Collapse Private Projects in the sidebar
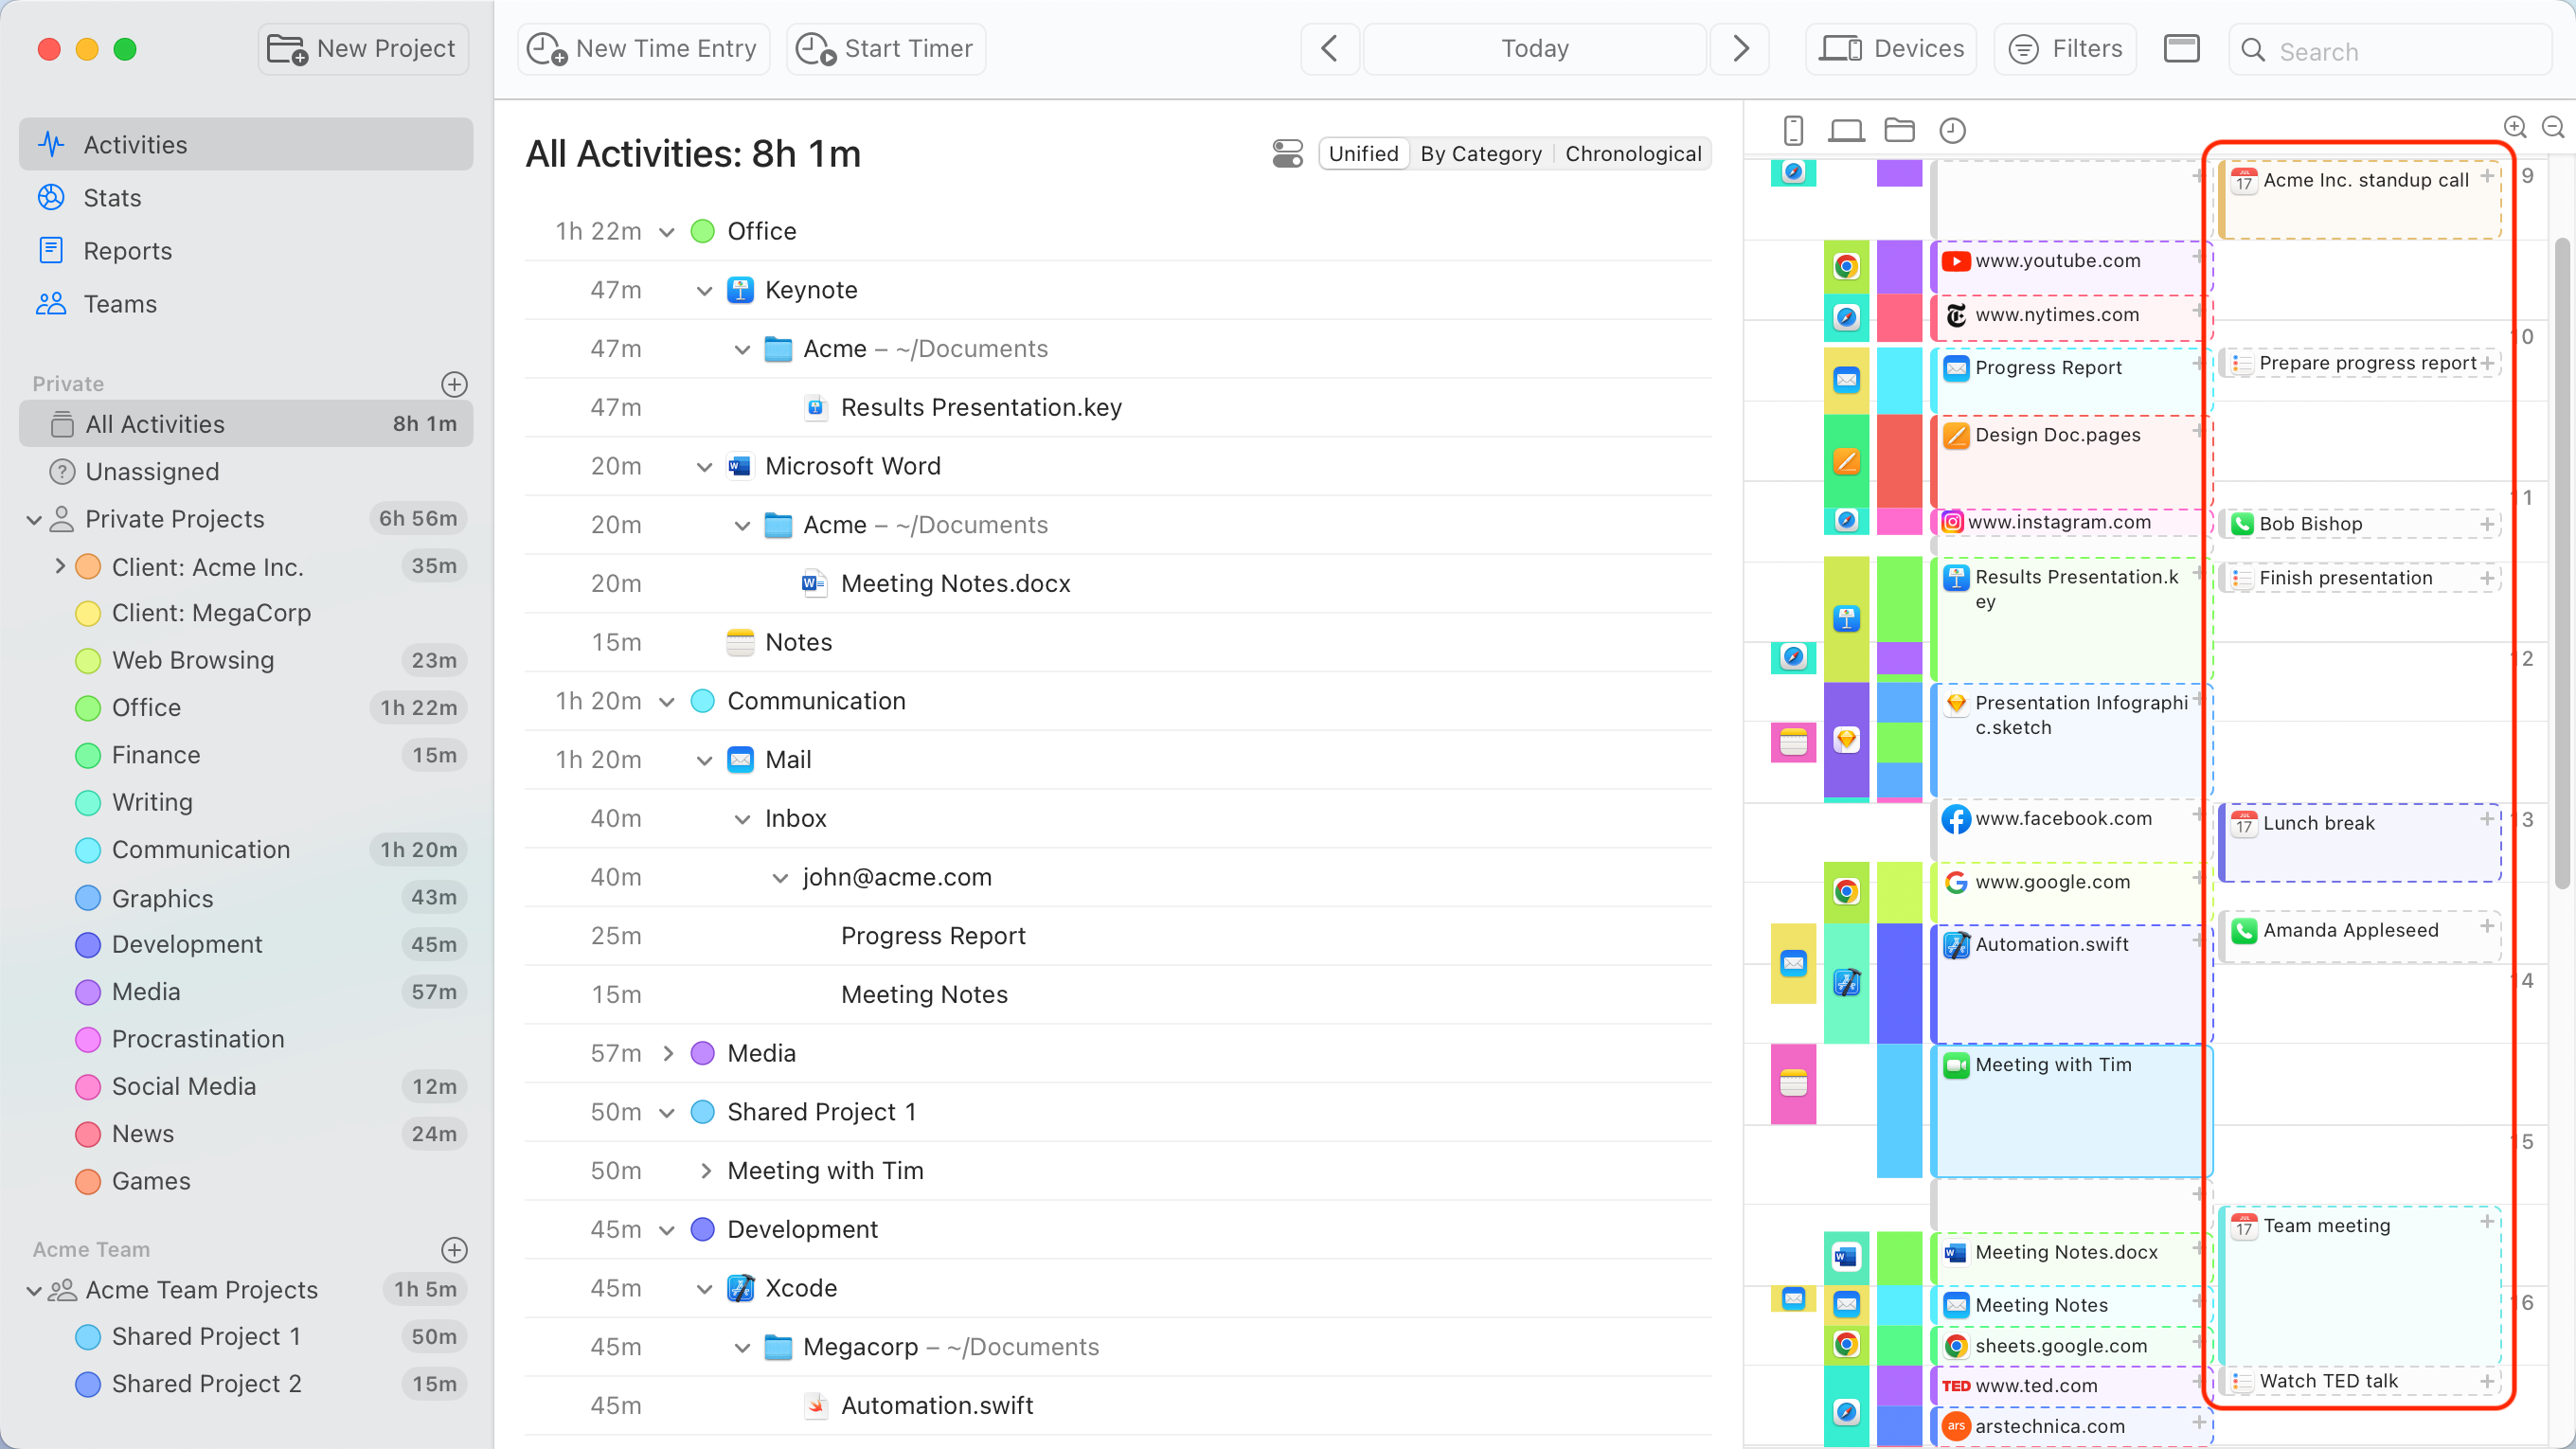Image resolution: width=2576 pixels, height=1449 pixels. point(33,519)
